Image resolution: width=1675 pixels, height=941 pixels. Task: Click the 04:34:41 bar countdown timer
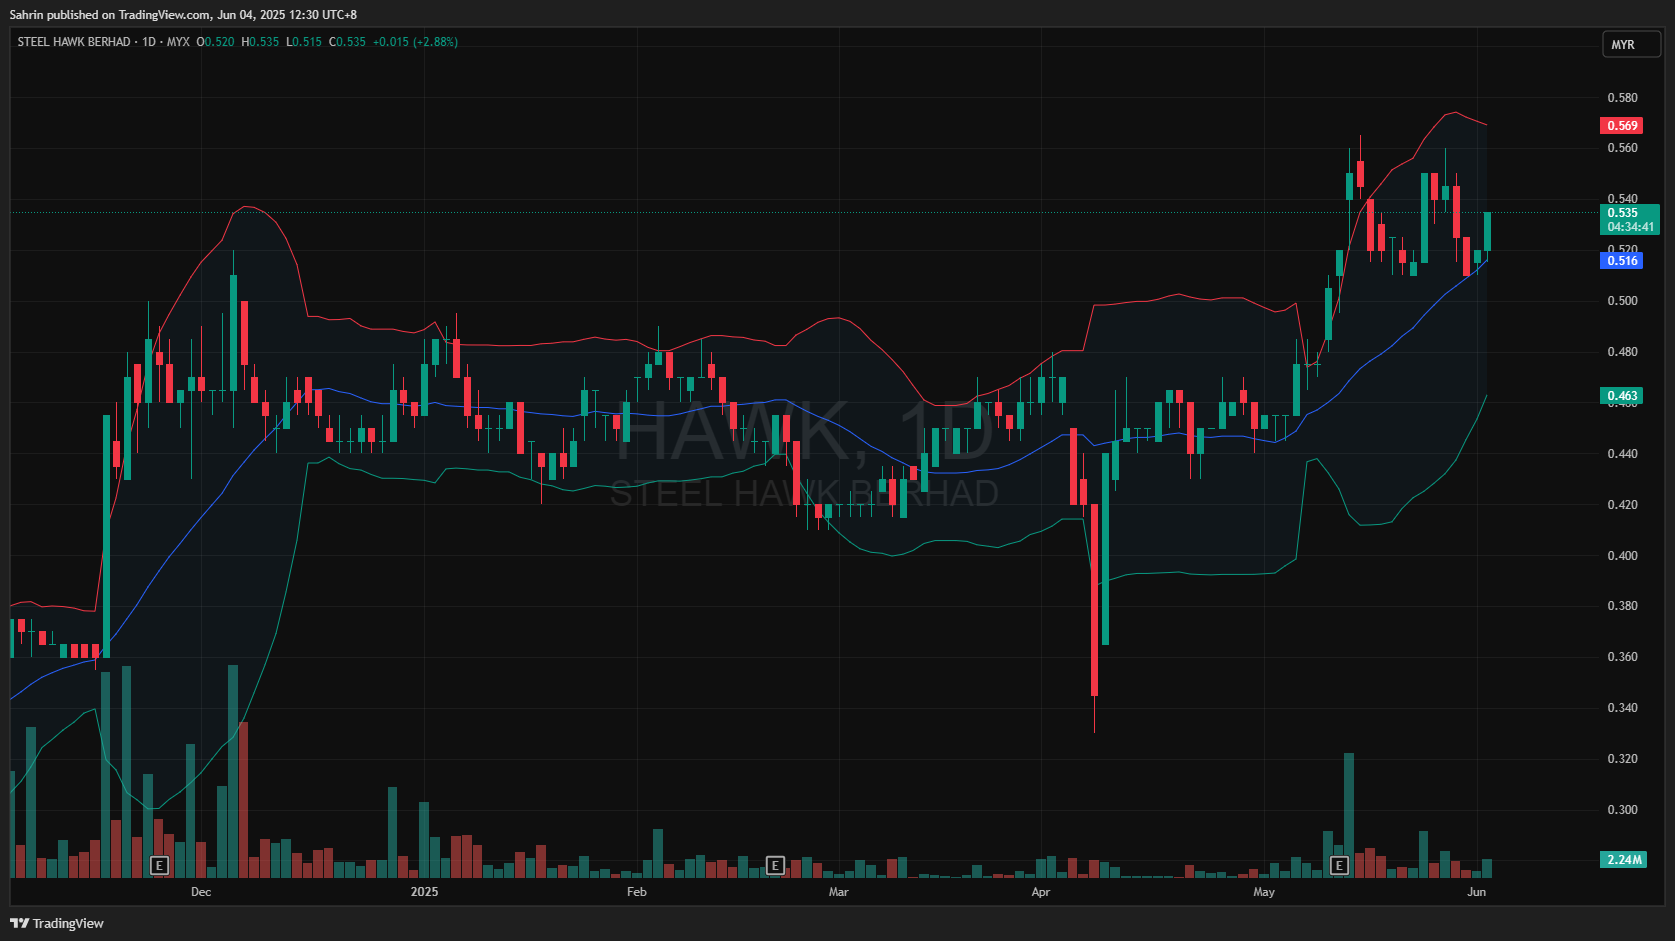tap(1630, 227)
